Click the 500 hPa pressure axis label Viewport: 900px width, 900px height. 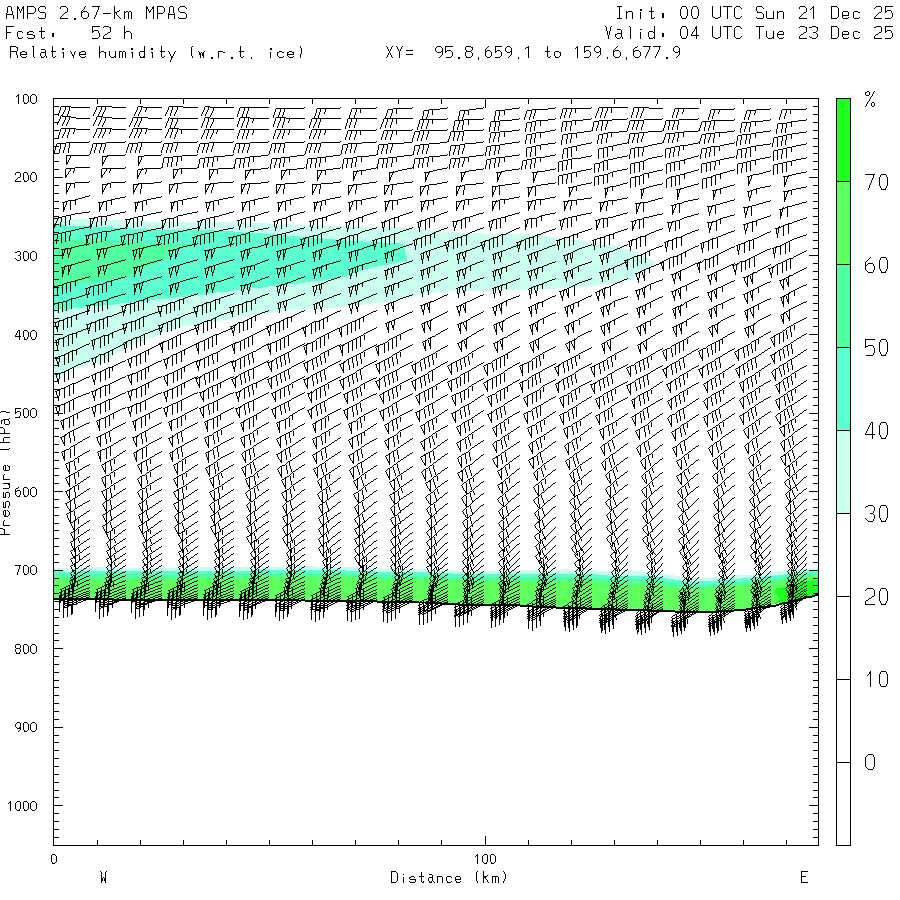point(26,413)
